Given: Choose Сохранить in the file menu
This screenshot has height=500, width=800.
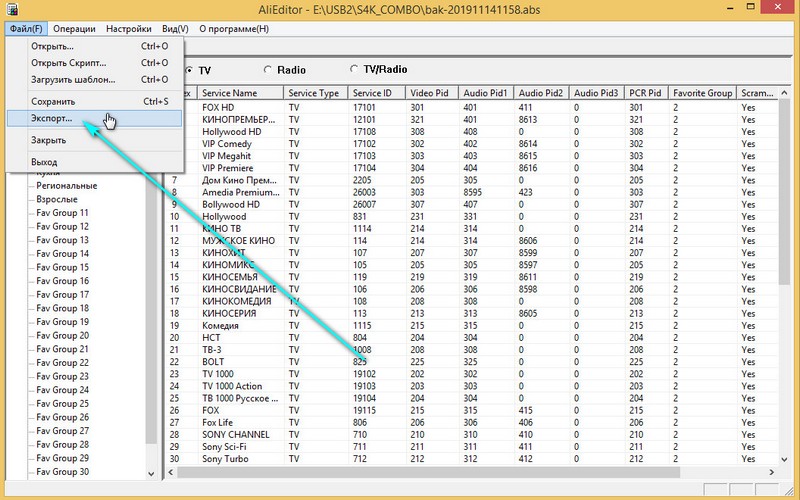Looking at the screenshot, I should [x=94, y=101].
